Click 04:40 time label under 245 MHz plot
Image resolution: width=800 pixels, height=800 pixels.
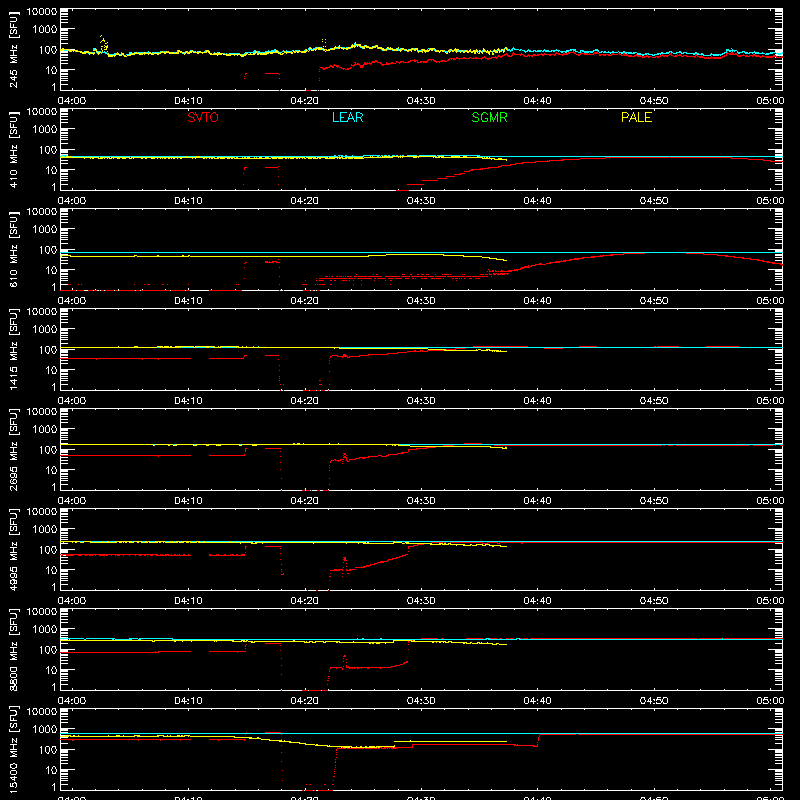[x=537, y=101]
